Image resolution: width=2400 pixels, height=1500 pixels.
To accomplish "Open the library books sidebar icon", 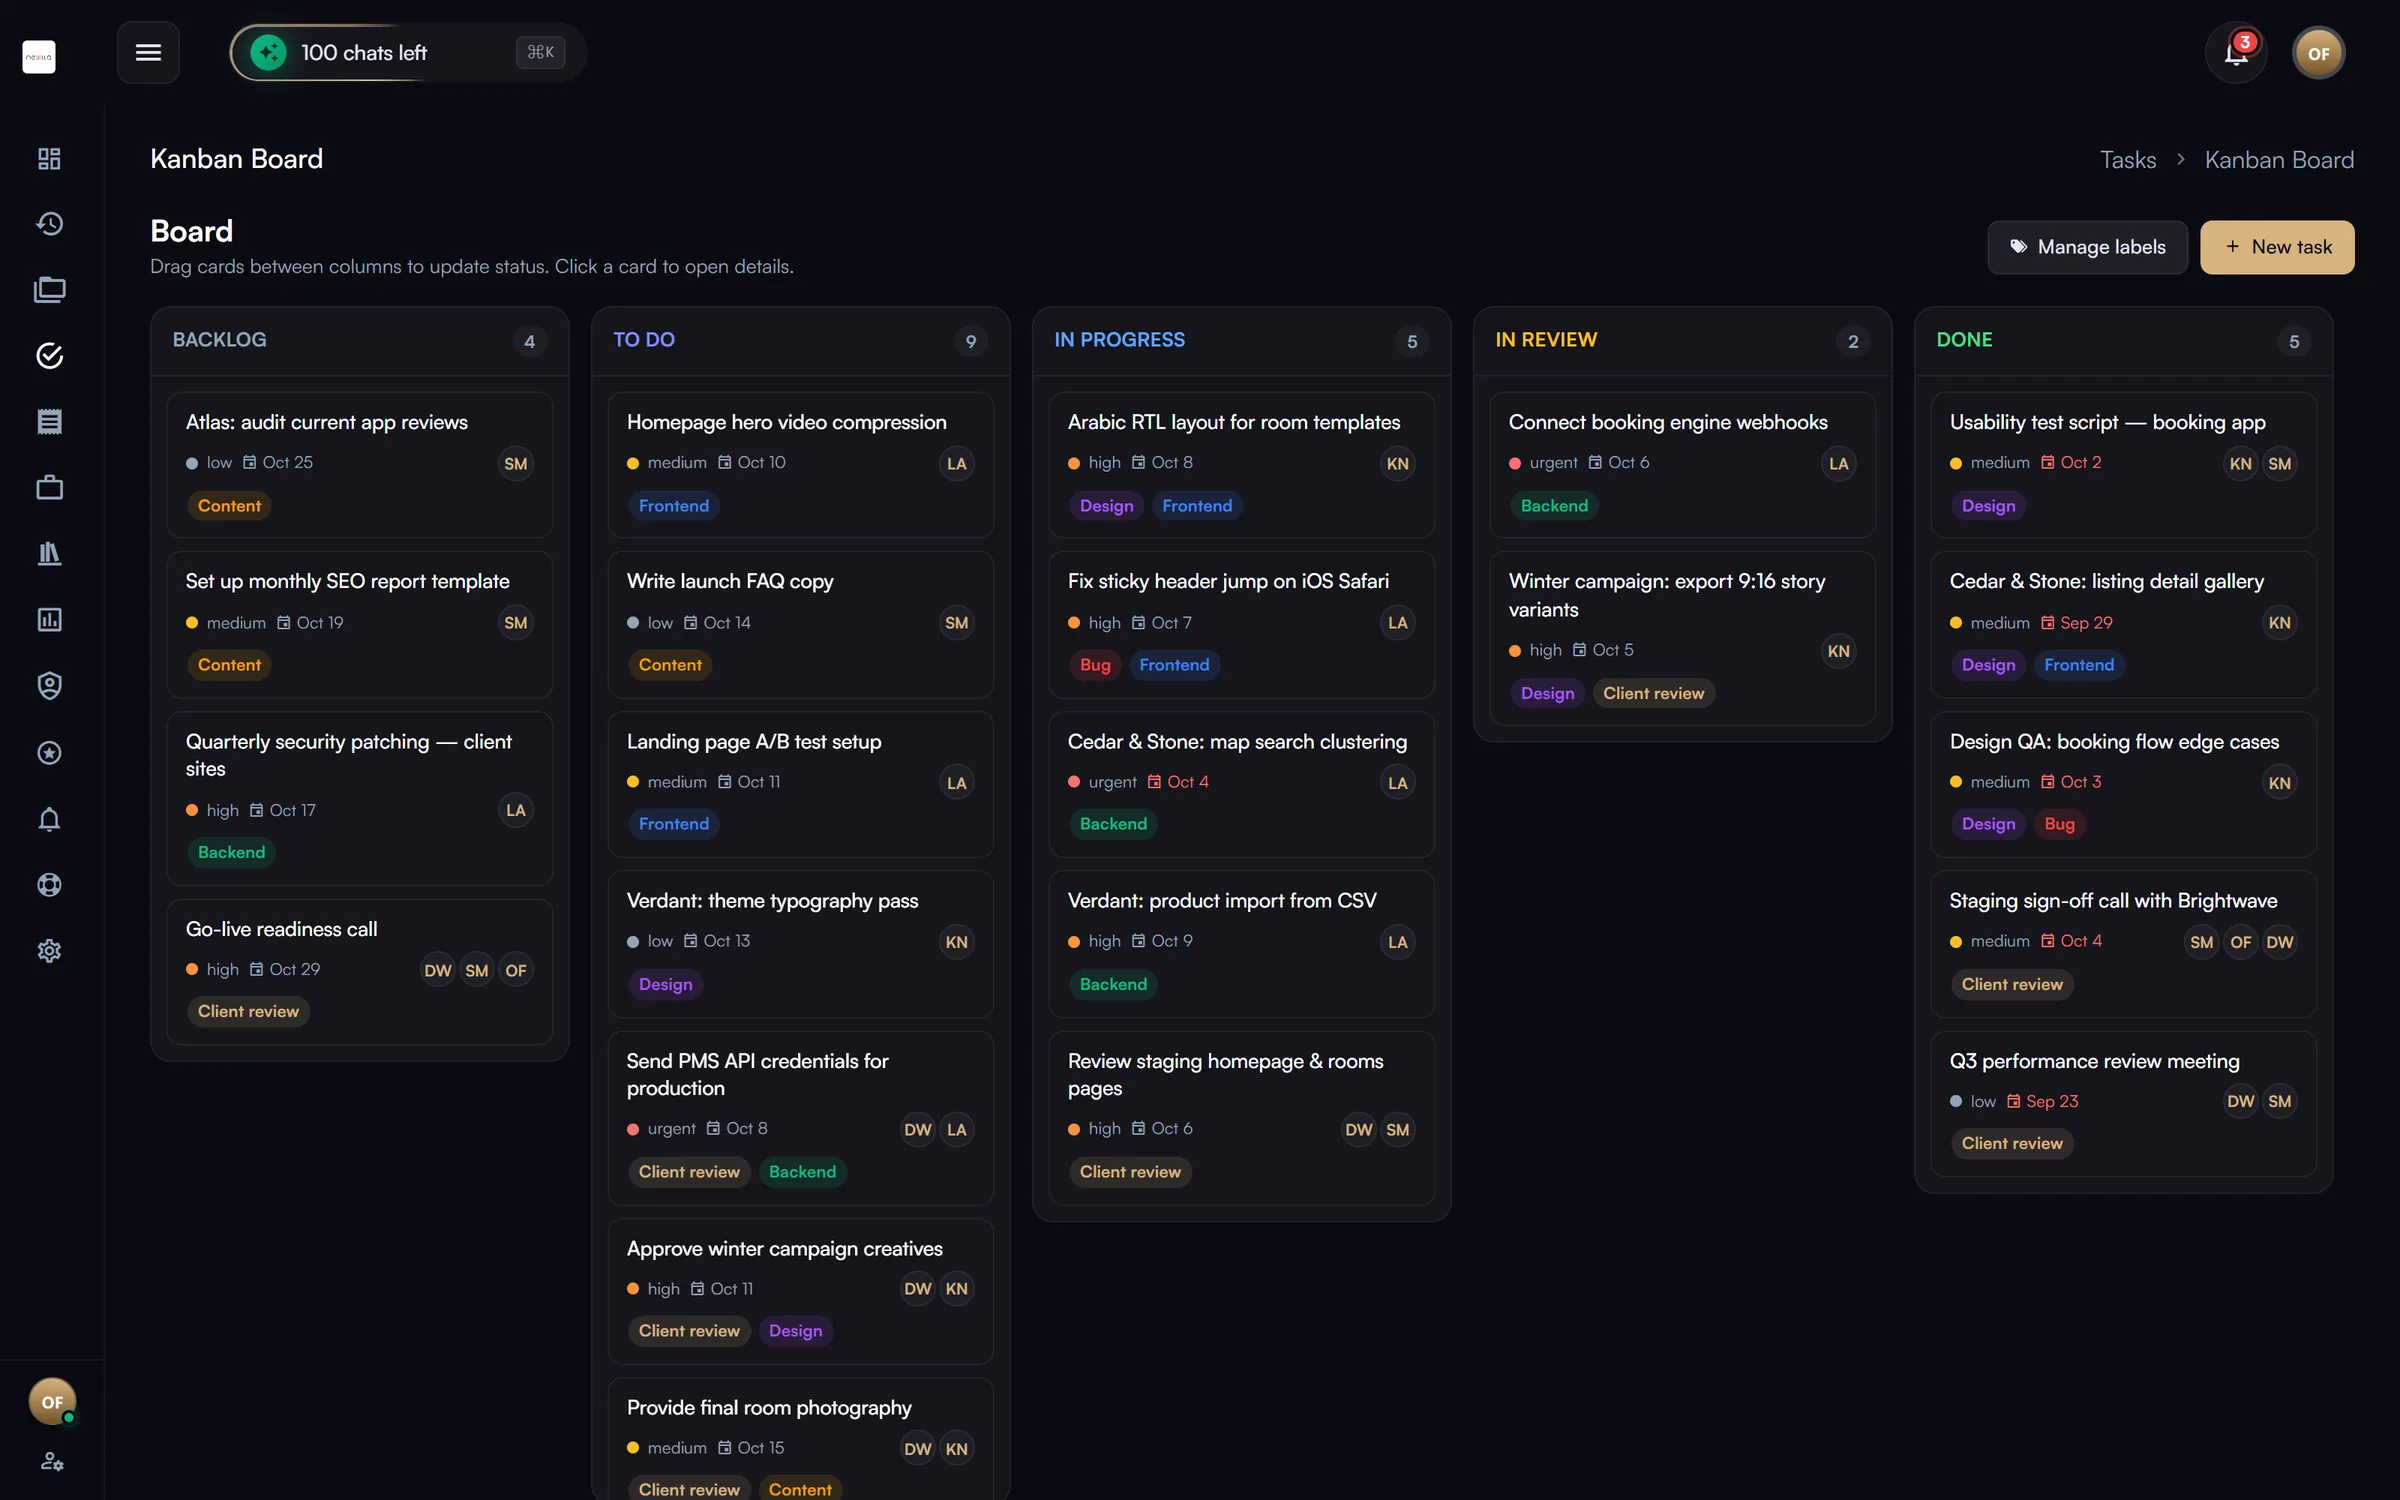I will [x=49, y=553].
